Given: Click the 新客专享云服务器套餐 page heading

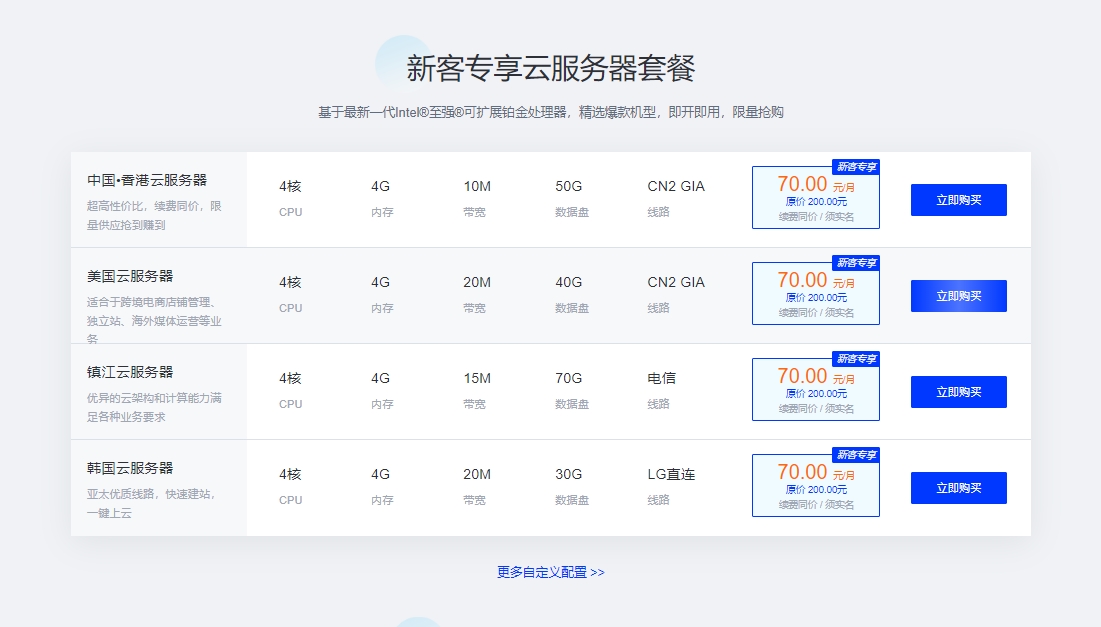Looking at the screenshot, I should [x=550, y=68].
